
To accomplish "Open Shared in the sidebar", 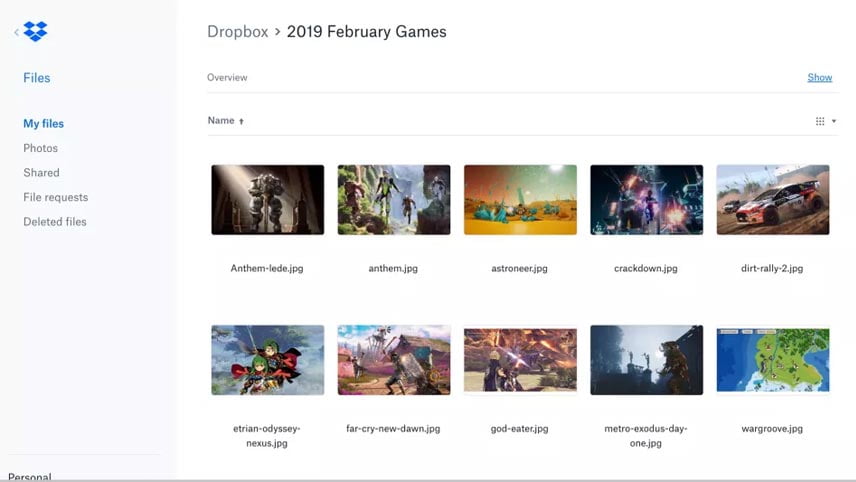I will (x=41, y=172).
